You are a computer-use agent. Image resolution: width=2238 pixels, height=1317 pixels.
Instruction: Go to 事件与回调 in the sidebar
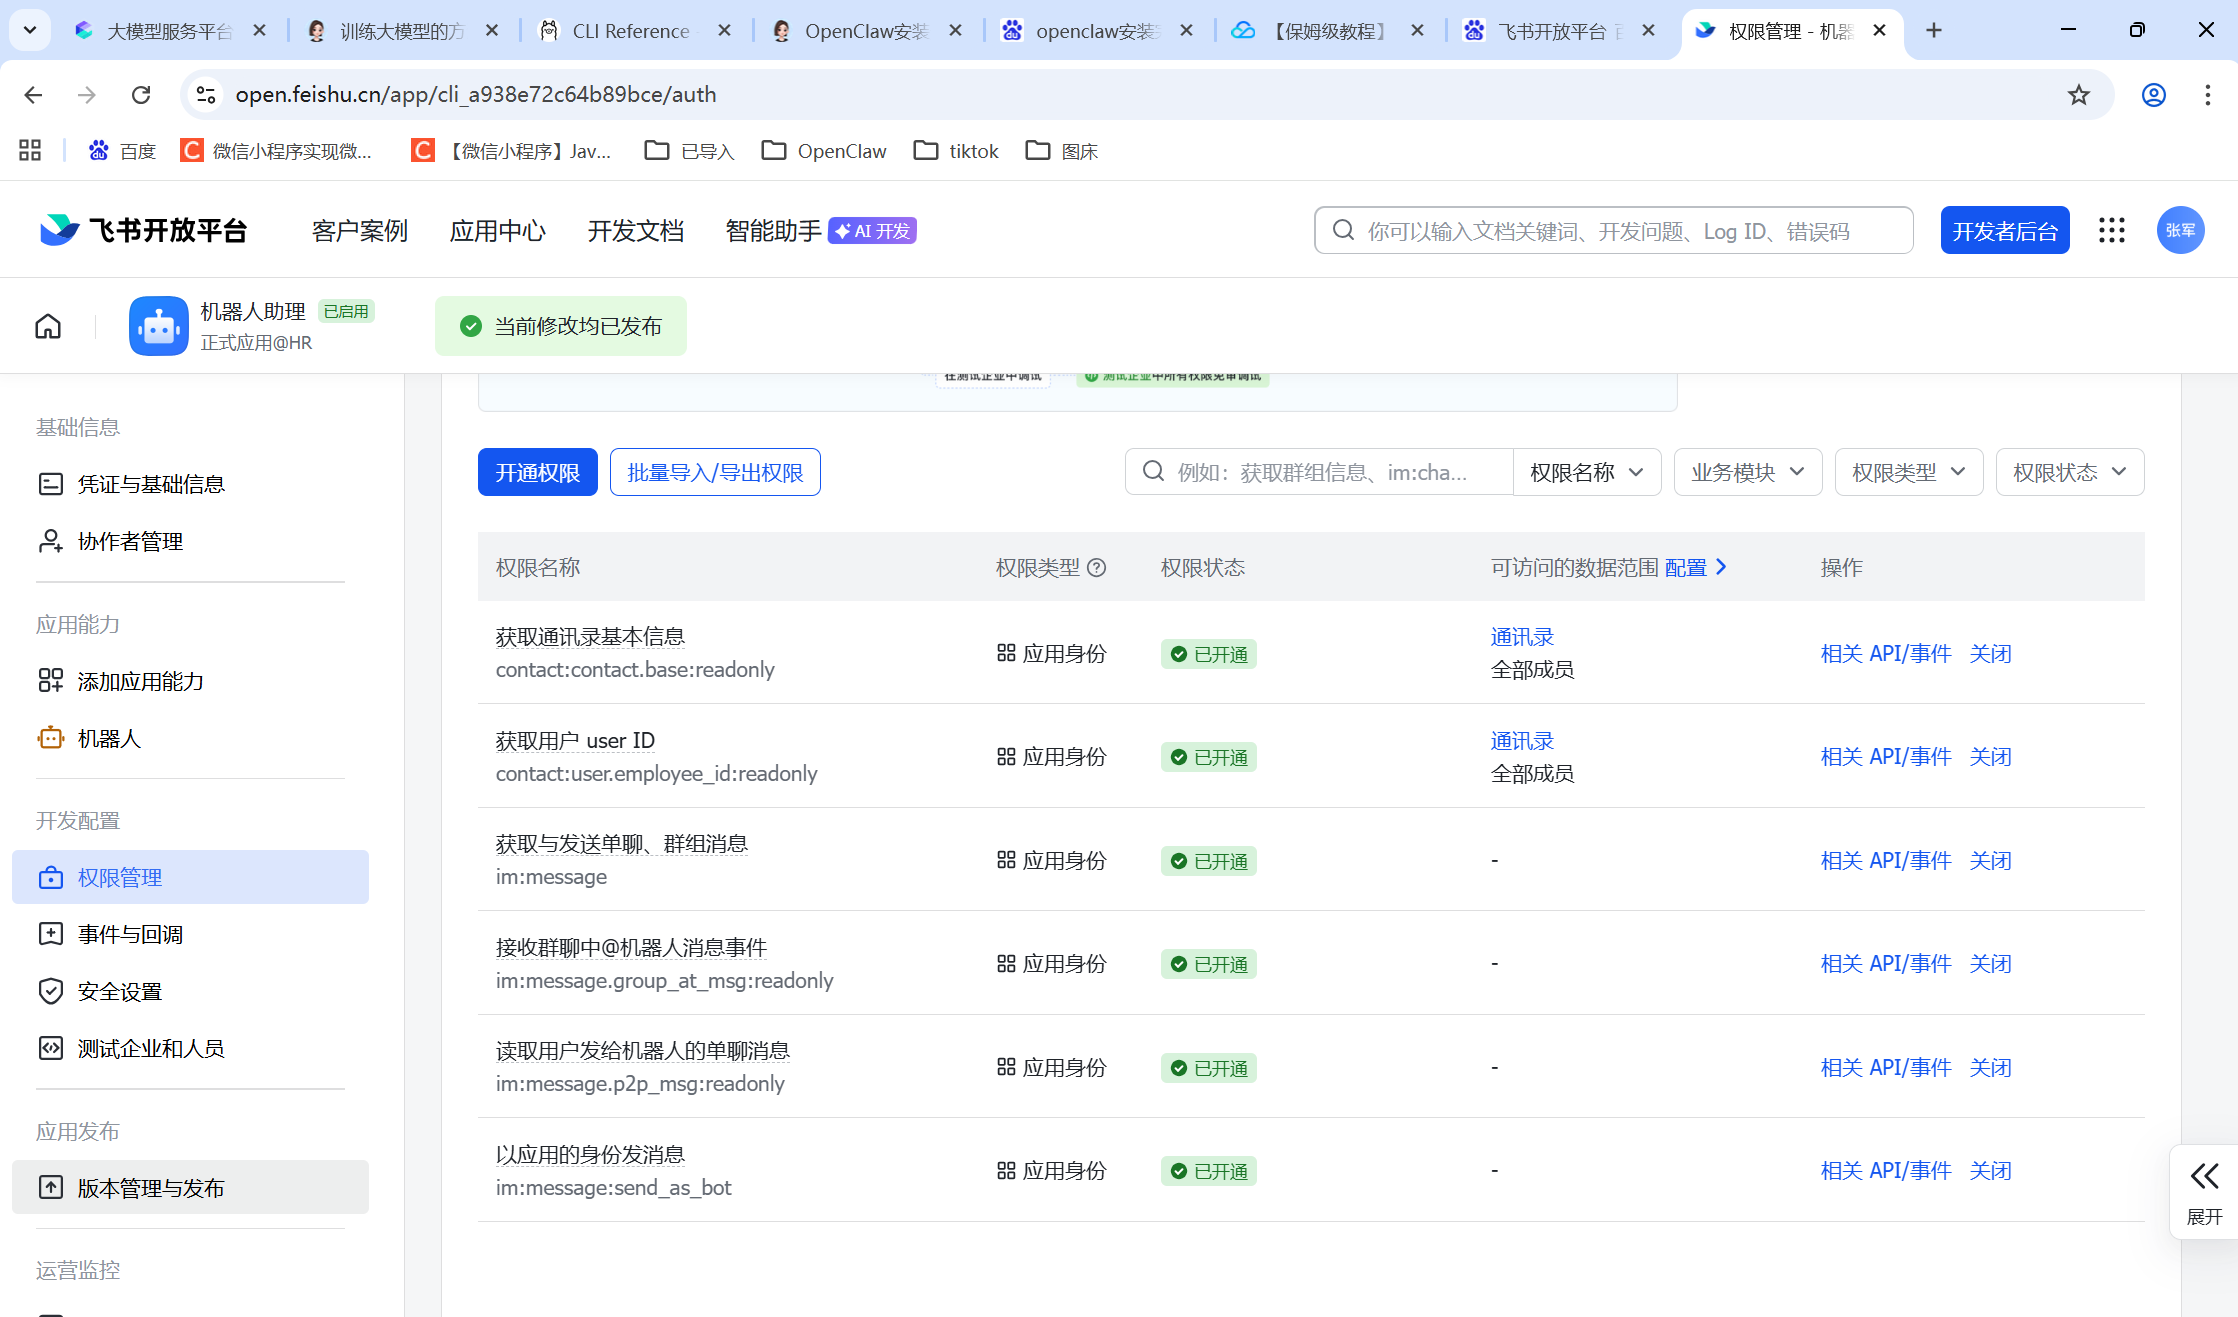pyautogui.click(x=130, y=934)
